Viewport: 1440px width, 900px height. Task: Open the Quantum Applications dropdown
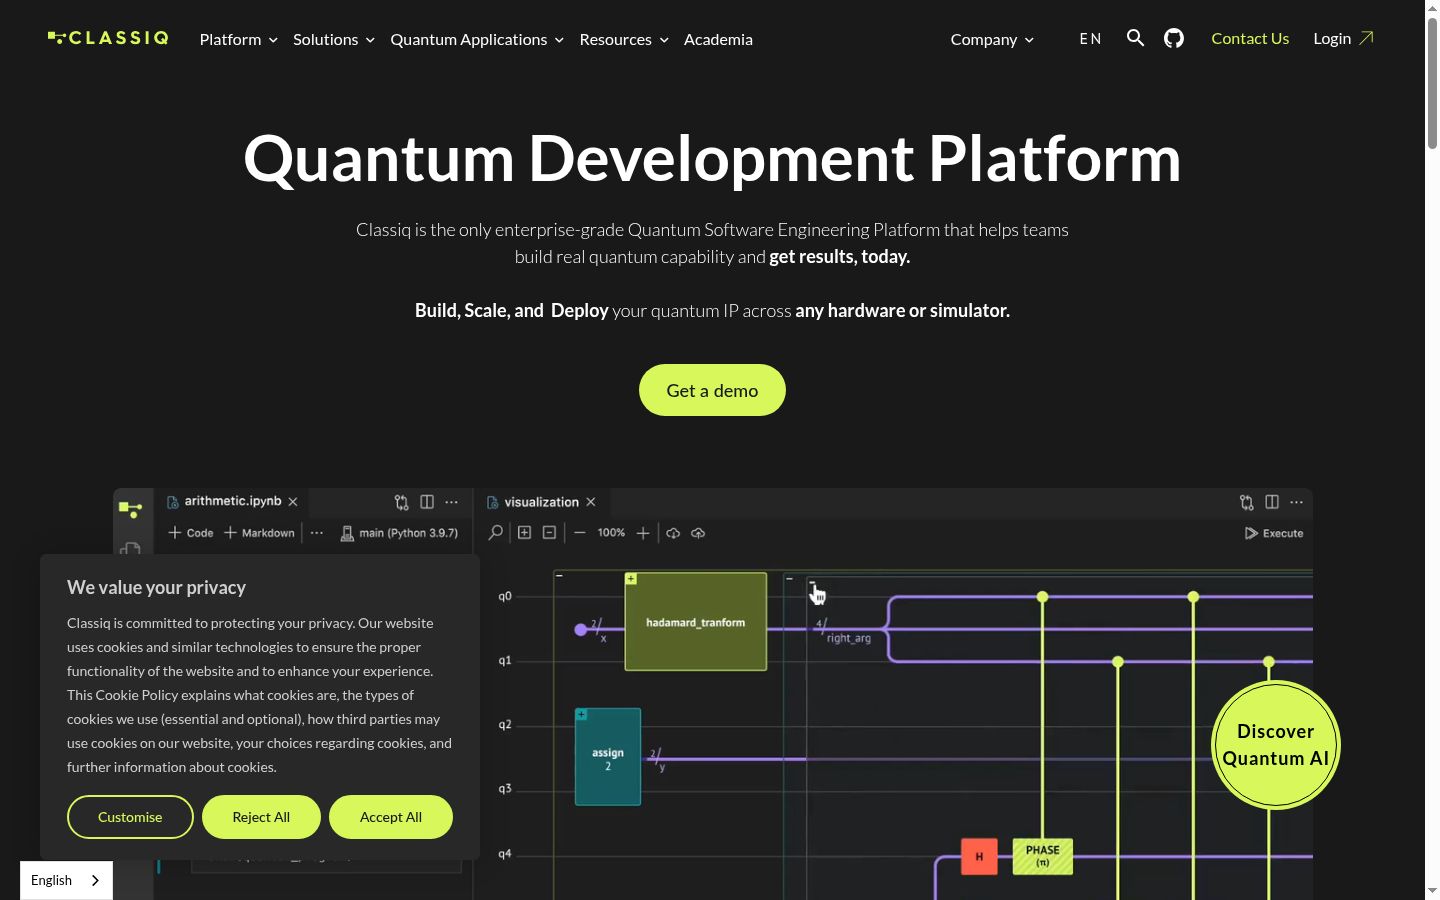point(477,39)
